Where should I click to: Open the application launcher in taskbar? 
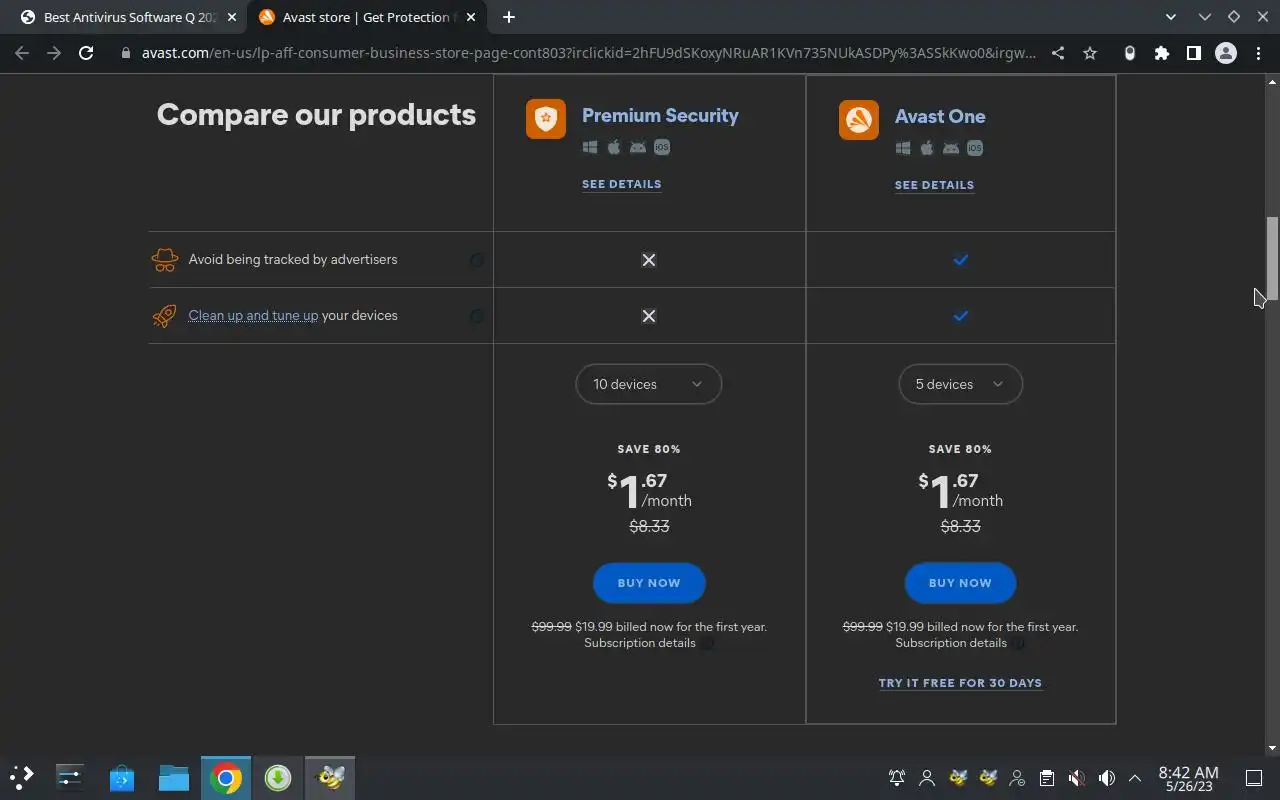pos(22,777)
